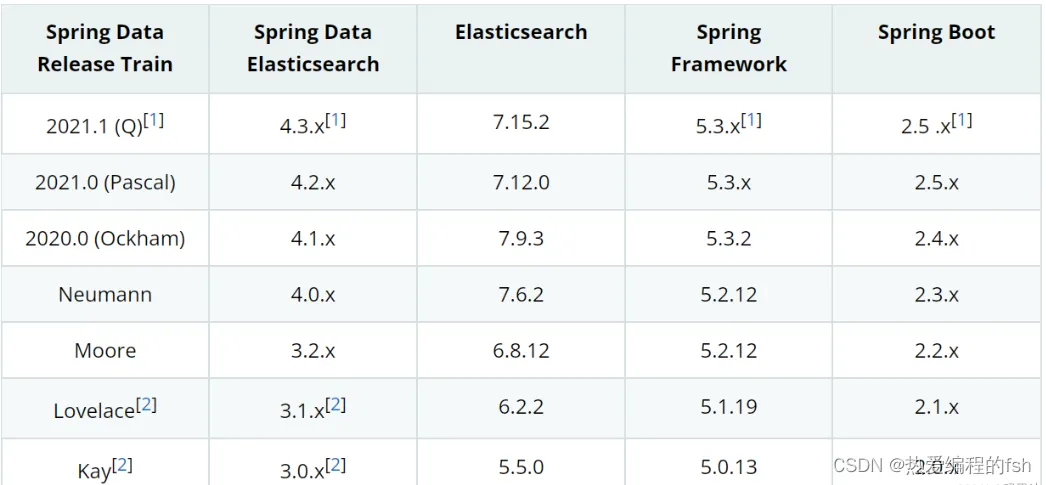Viewport: 1046px width, 485px height.
Task: Click Spring Boot version 2.4.x cell
Action: pos(936,239)
